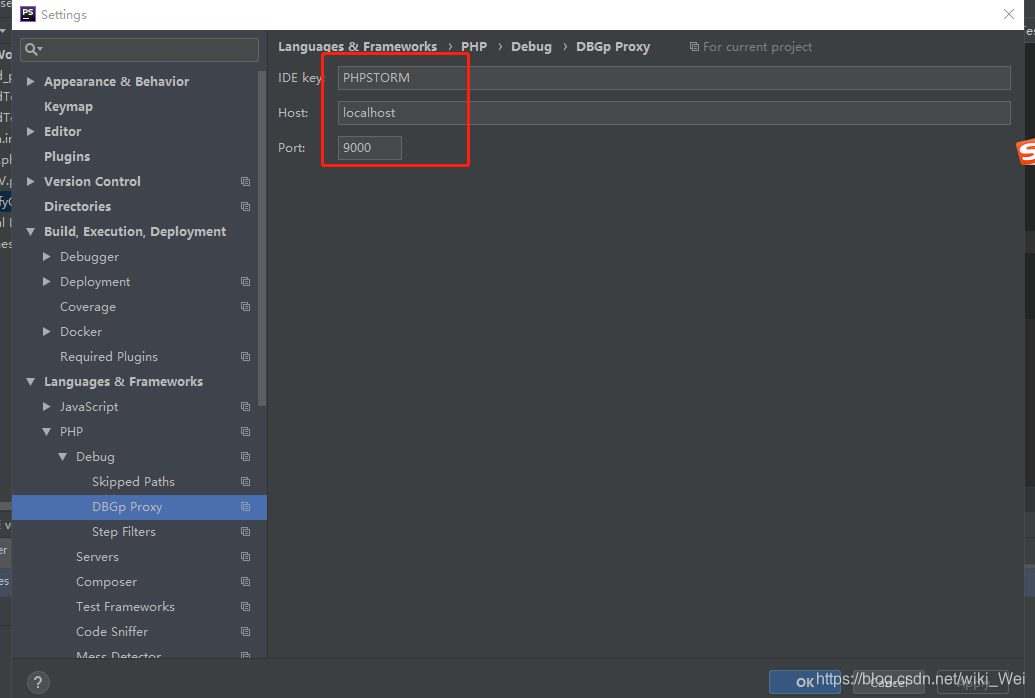
Task: Click project-level icon beside Debug row
Action: pyautogui.click(x=246, y=457)
